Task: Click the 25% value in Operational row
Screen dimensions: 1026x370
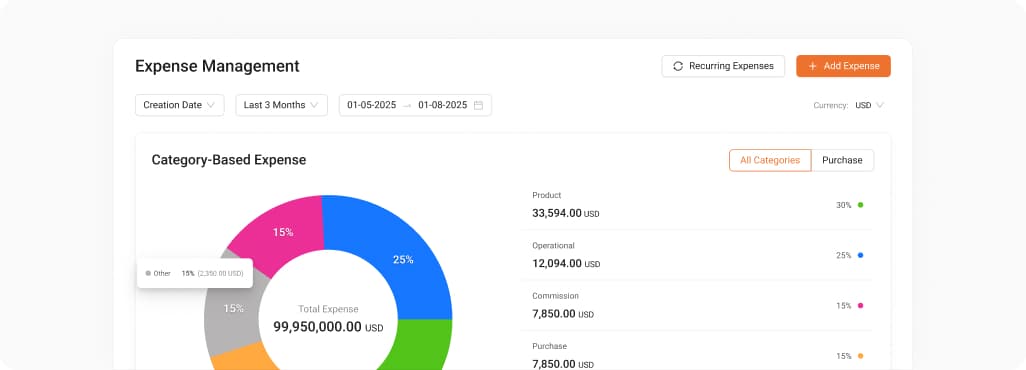Action: click(843, 255)
